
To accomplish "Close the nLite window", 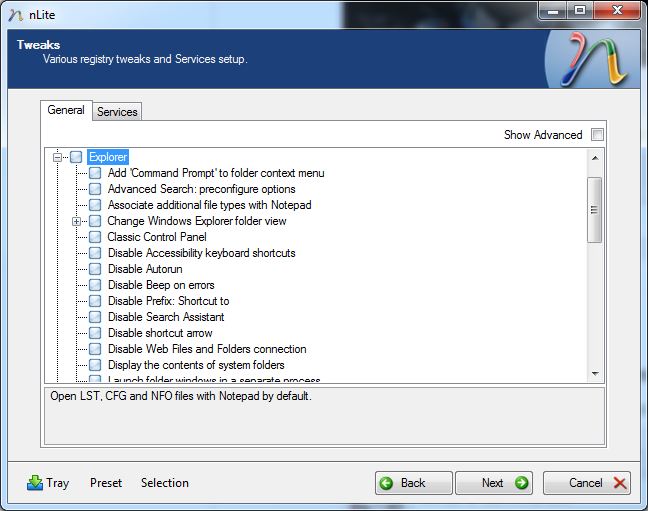I will pyautogui.click(x=617, y=10).
